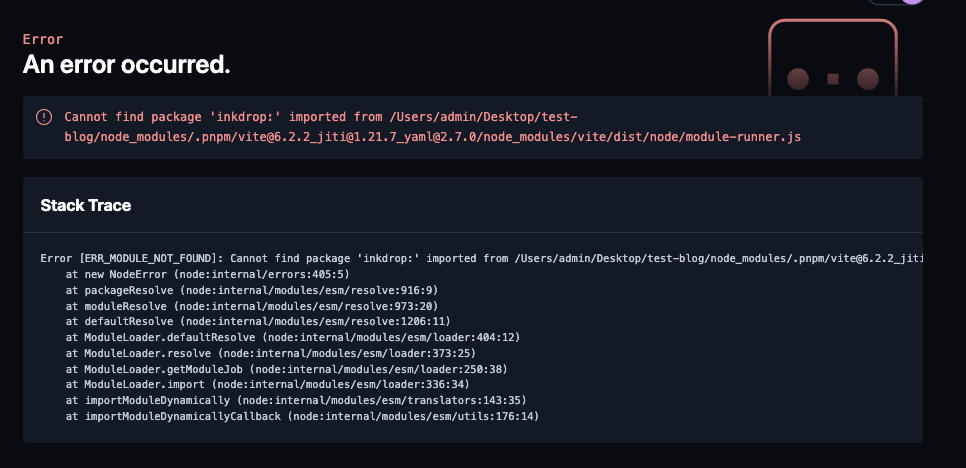
Task: Click the "Stack Trace" section heading
Action: (86, 205)
